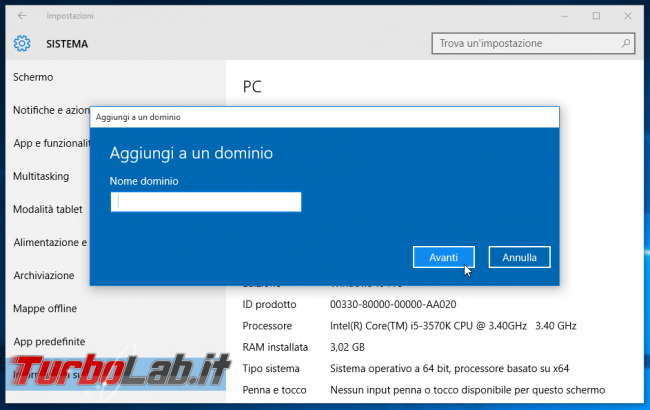Screen dimensions: 650x410
Task: Click the Penna e tocco value text
Action: tap(467, 390)
